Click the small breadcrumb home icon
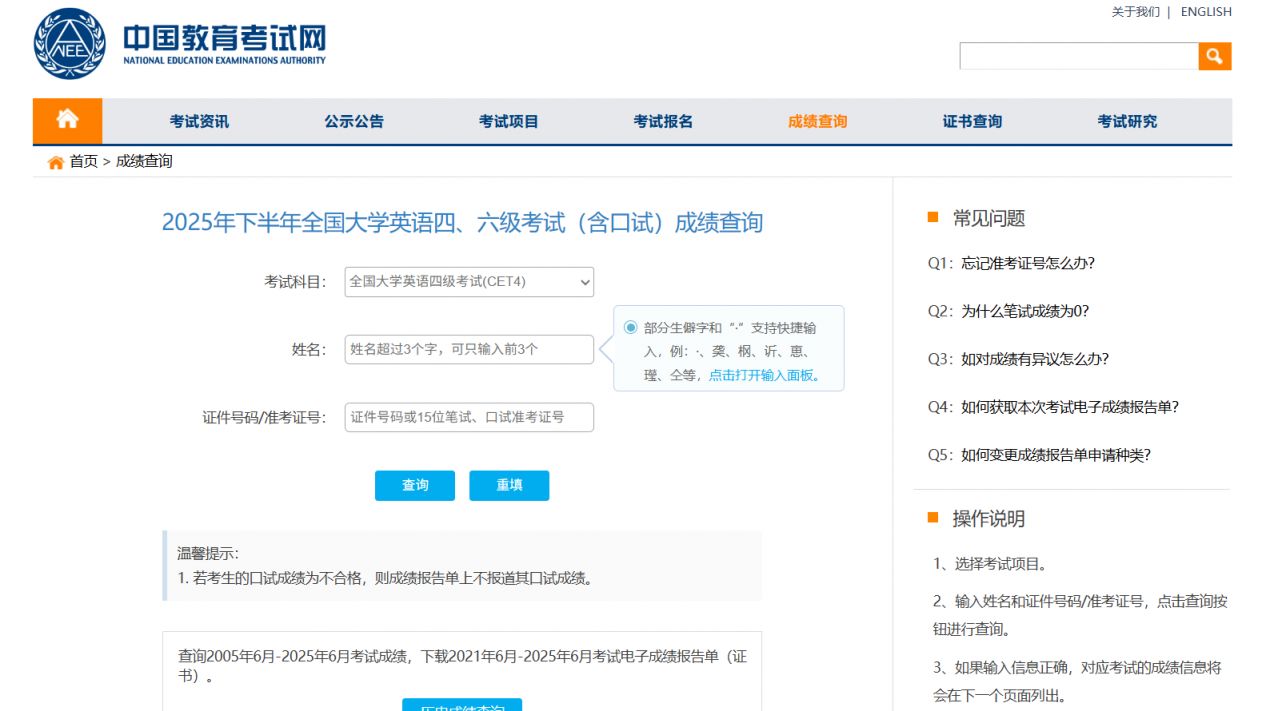 click(x=56, y=162)
